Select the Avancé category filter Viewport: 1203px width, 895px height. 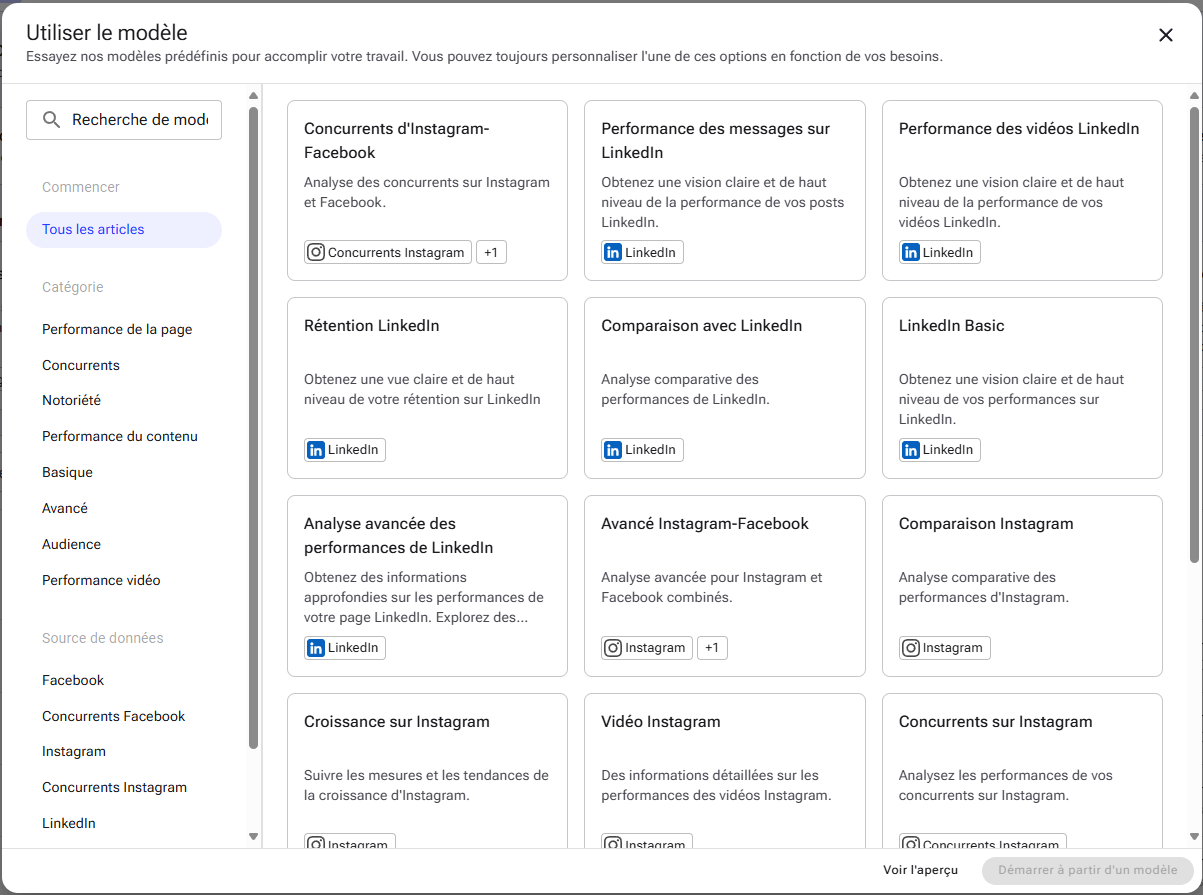pyautogui.click(x=65, y=509)
